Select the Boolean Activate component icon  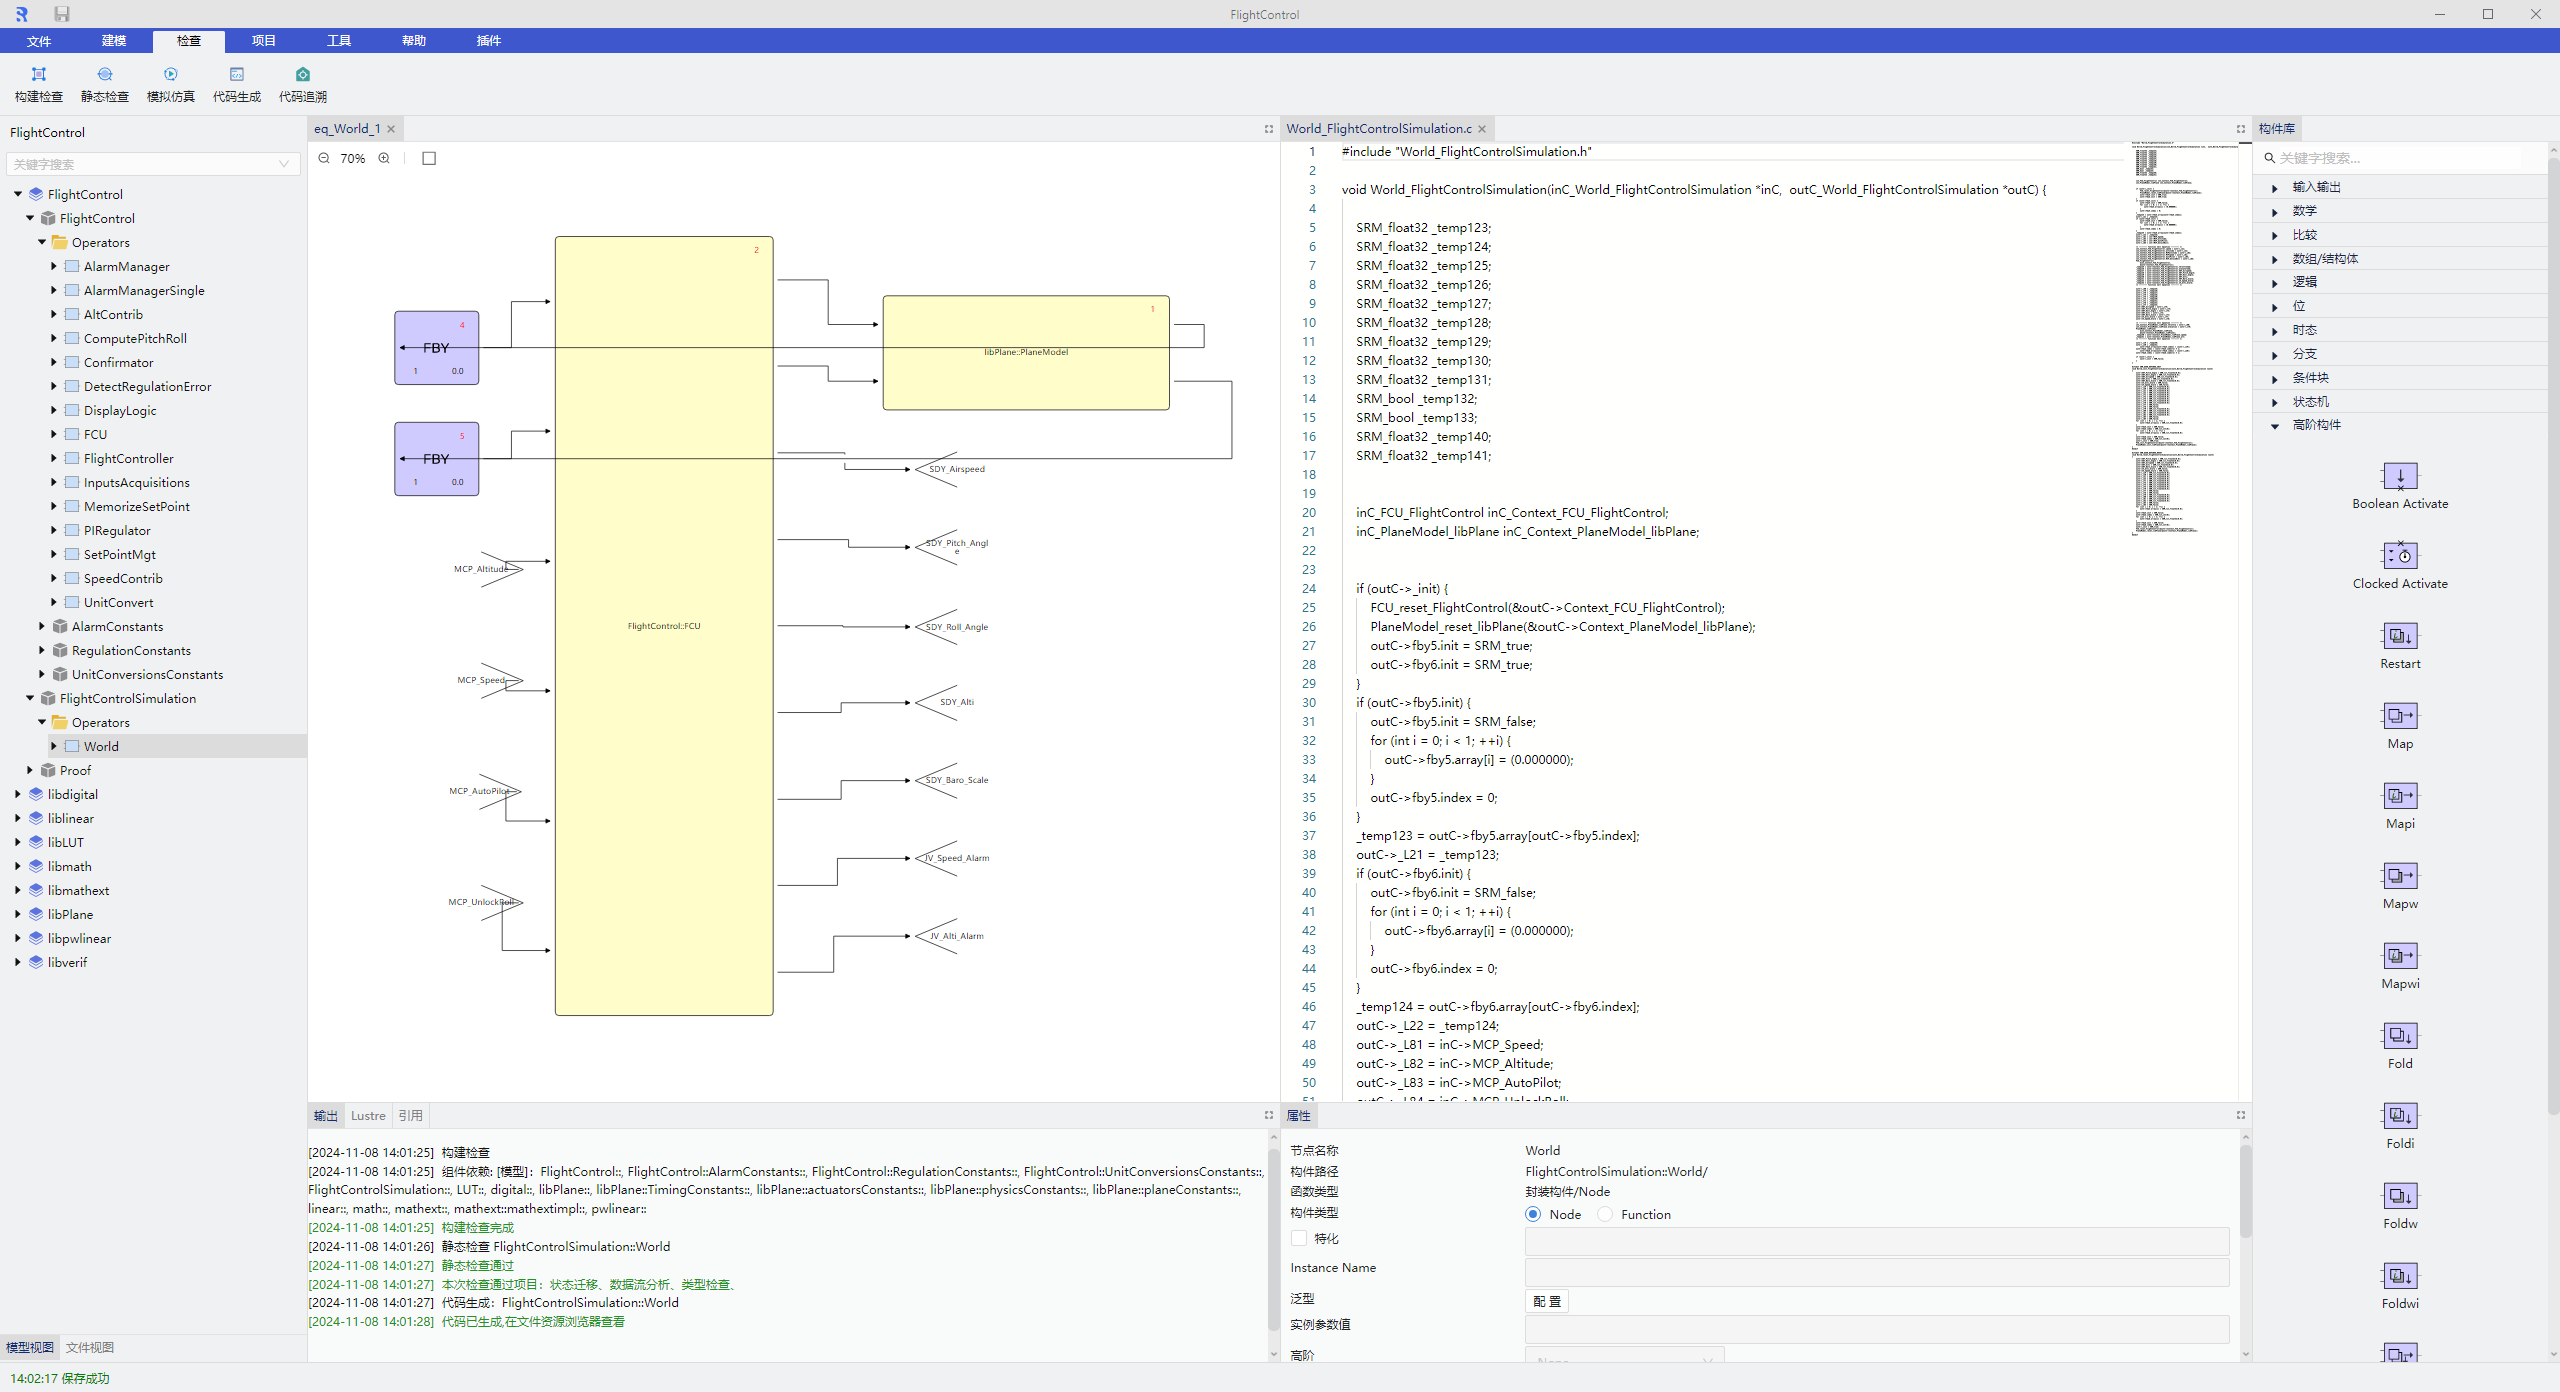(x=2400, y=476)
